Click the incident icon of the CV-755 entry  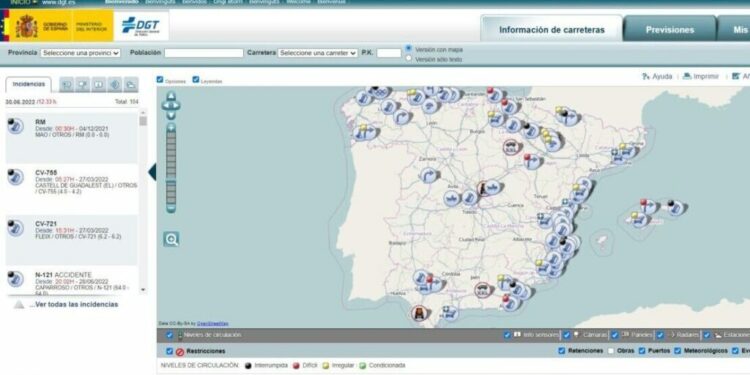tap(15, 177)
